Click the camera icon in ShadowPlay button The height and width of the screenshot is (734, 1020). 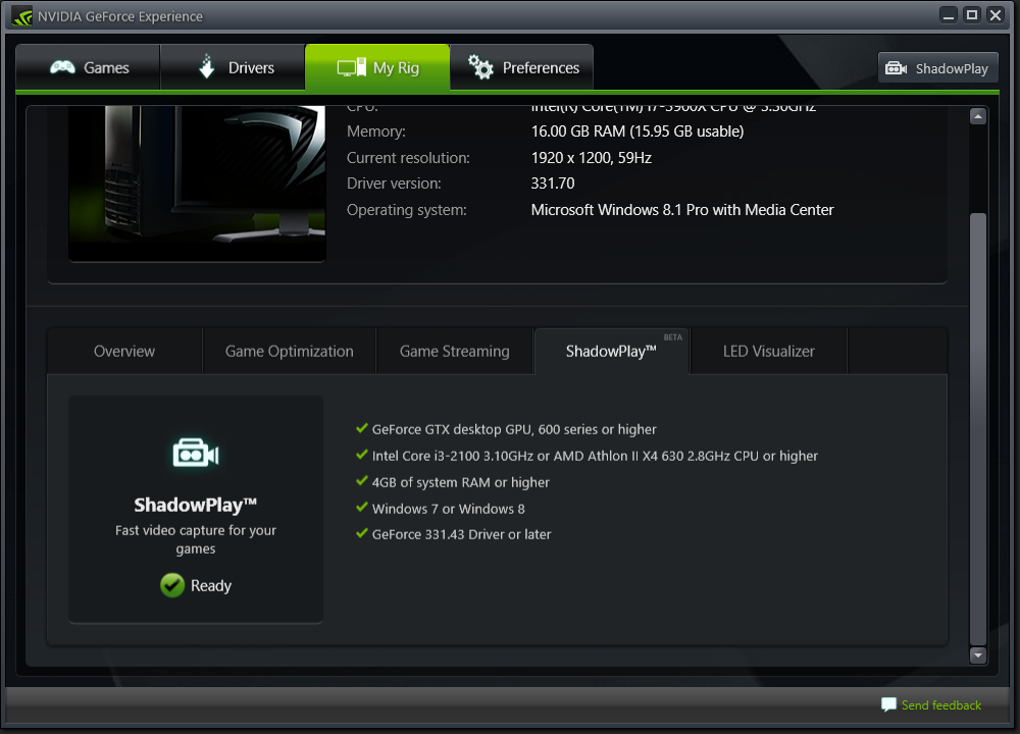click(896, 68)
